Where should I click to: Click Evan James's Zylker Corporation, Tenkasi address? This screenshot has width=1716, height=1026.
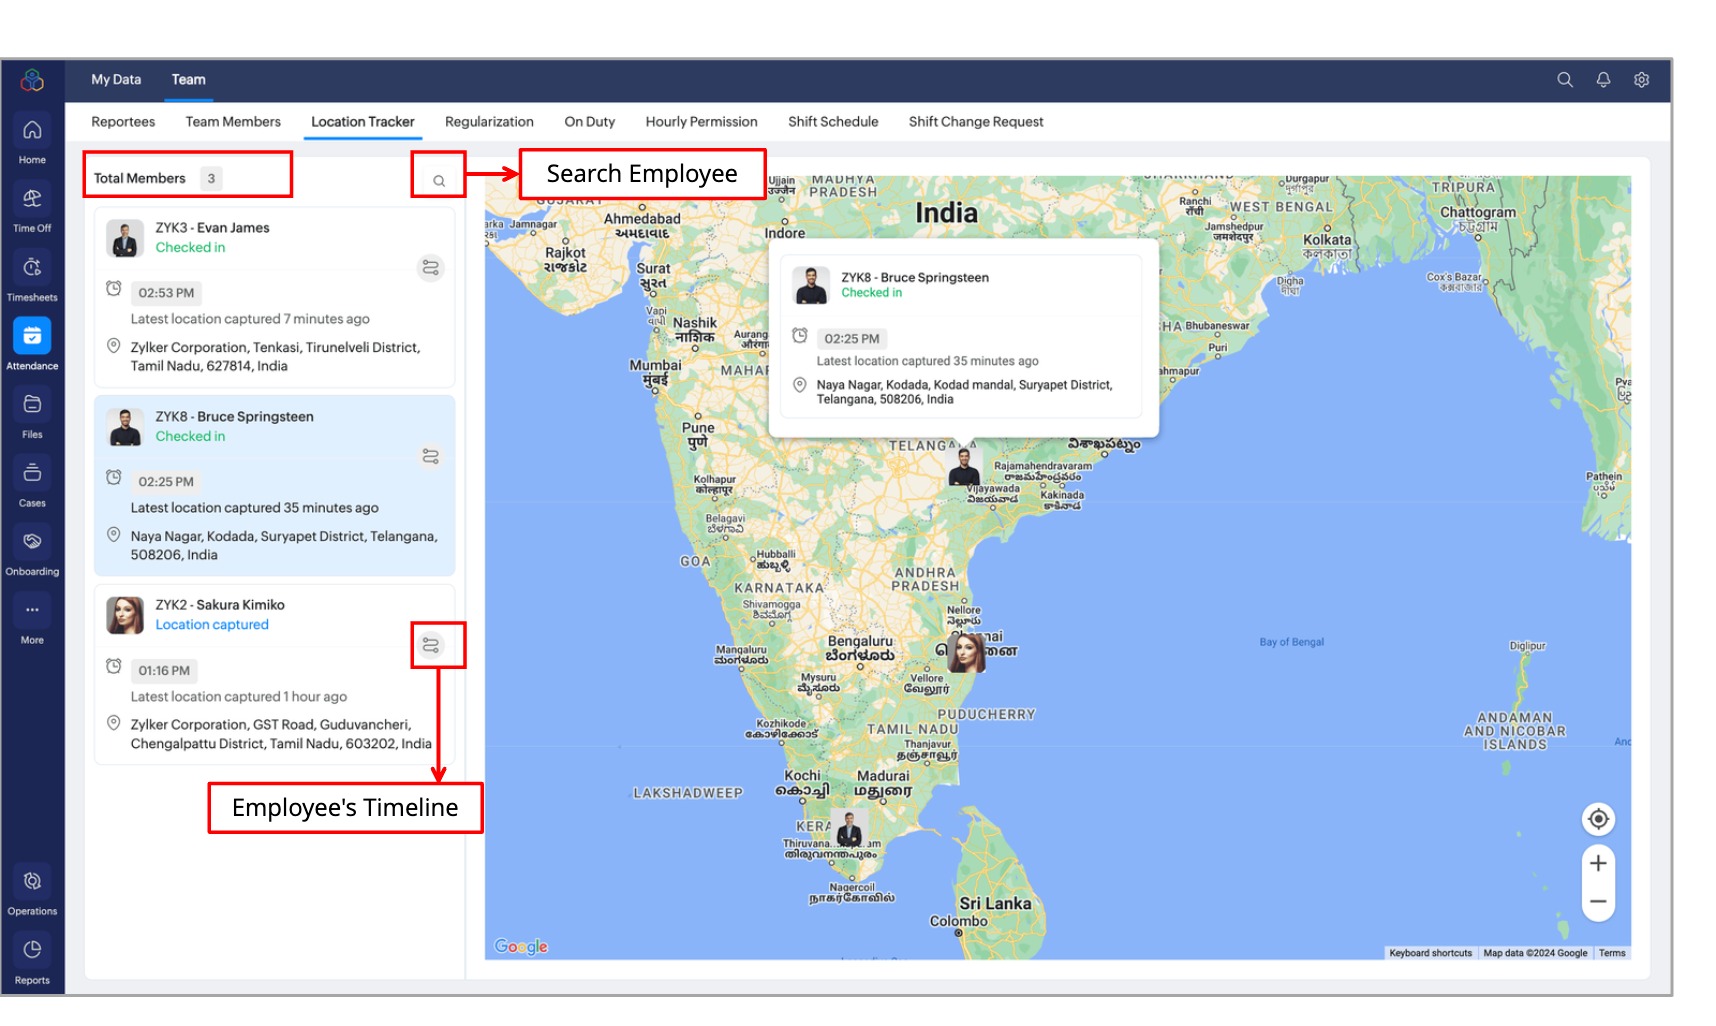click(275, 357)
